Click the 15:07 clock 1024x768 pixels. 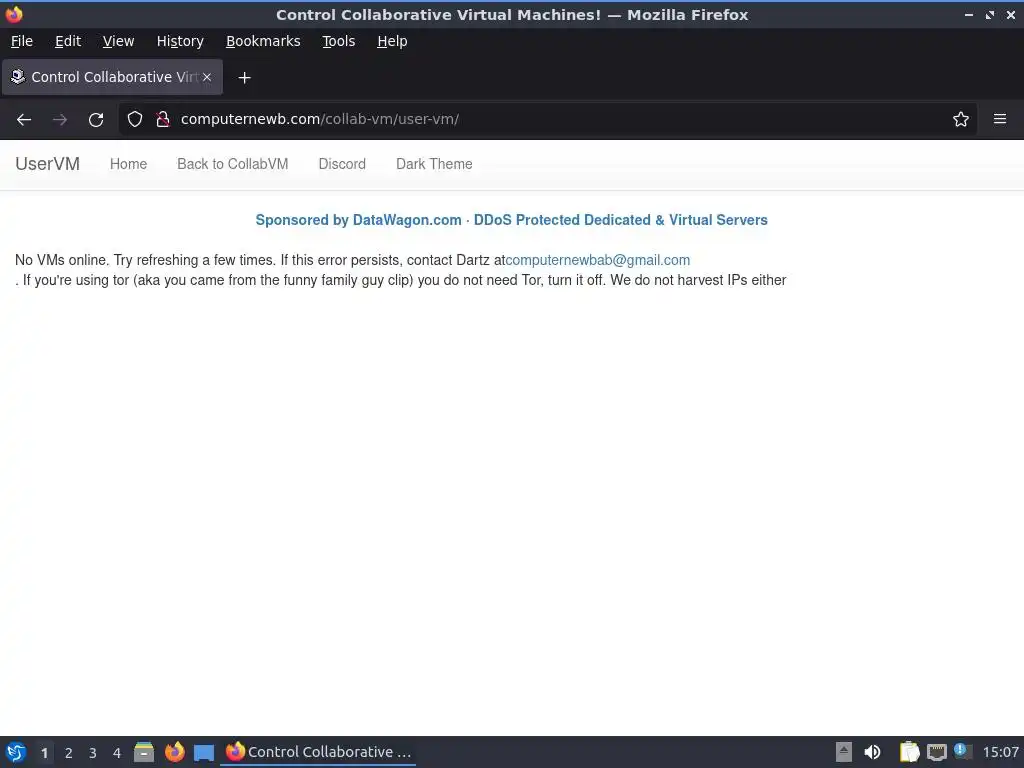1000,752
